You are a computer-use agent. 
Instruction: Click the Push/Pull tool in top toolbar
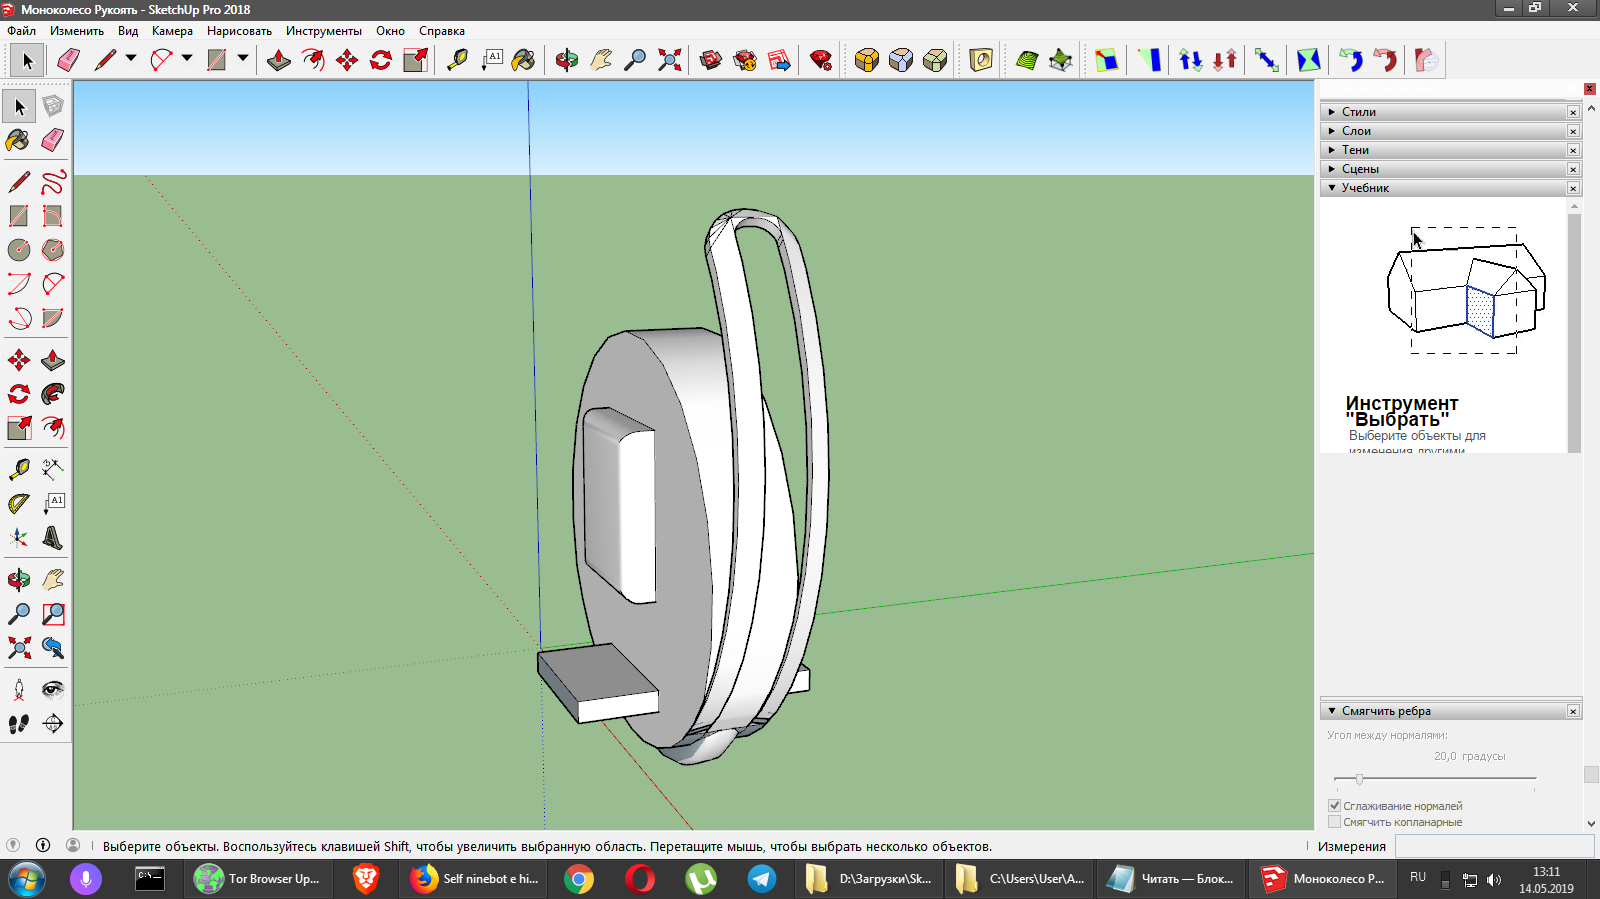point(279,60)
